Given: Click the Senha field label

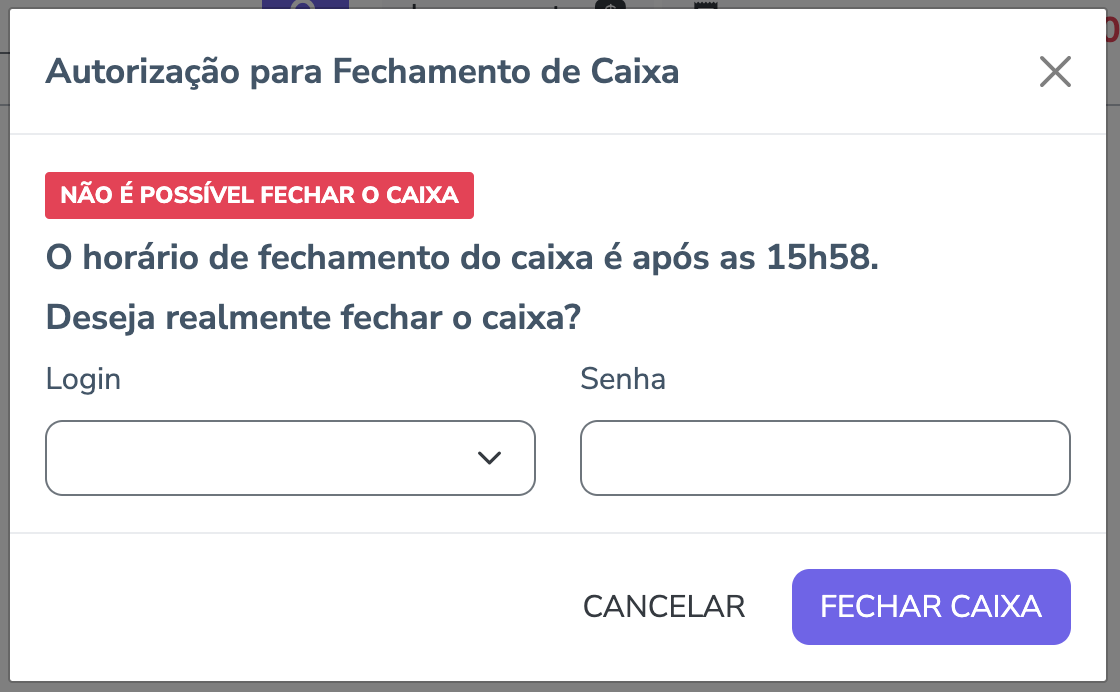Looking at the screenshot, I should point(622,379).
